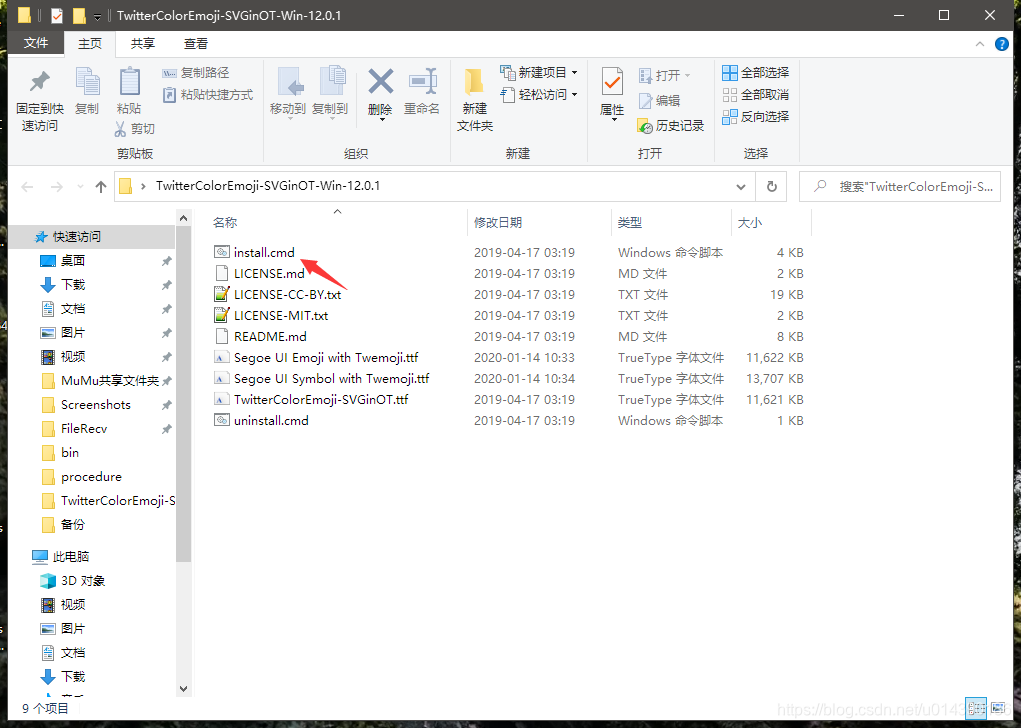Collapse the ribbon with the chevron
This screenshot has width=1021, height=728.
980,44
